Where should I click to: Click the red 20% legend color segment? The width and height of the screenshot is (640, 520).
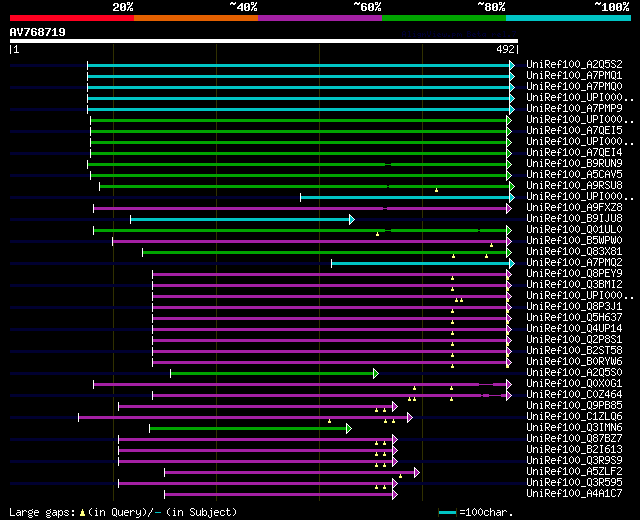pos(72,18)
